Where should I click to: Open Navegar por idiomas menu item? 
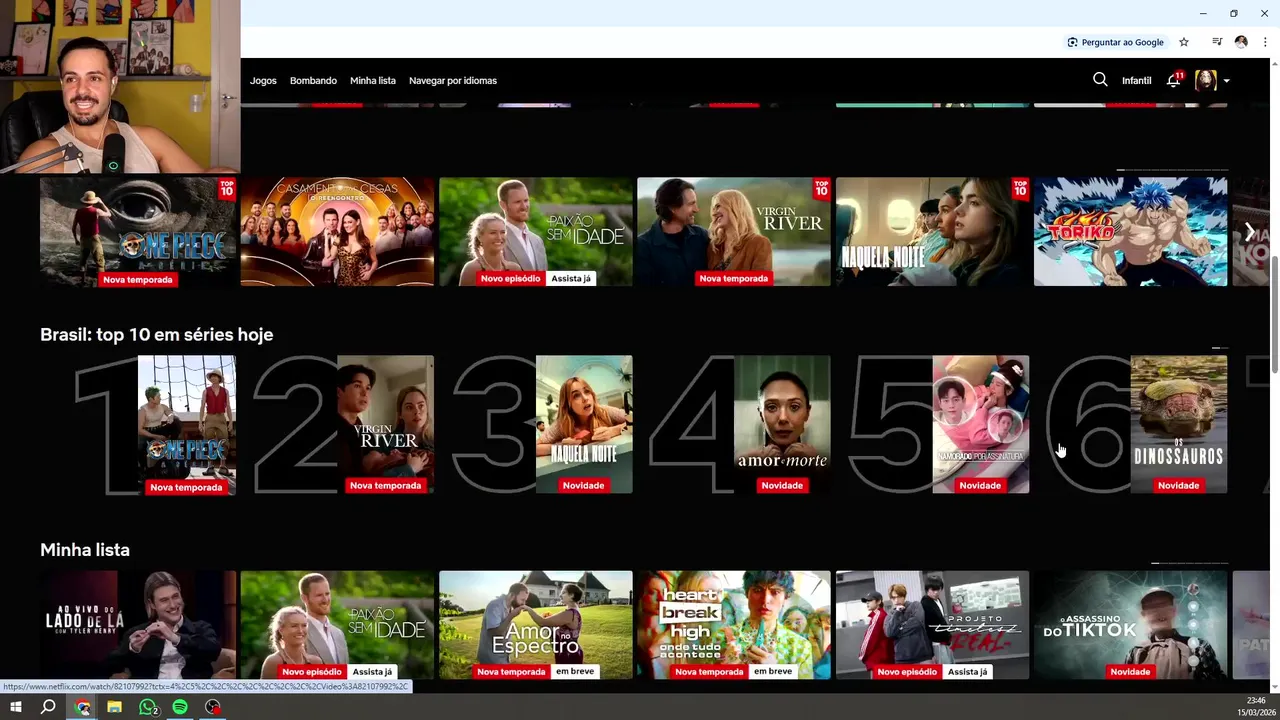(x=453, y=80)
